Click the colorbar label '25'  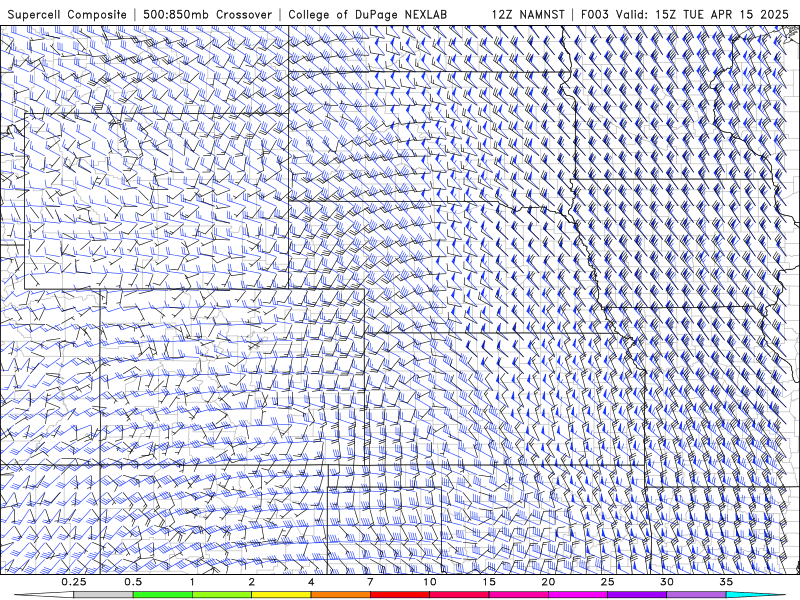(607, 582)
